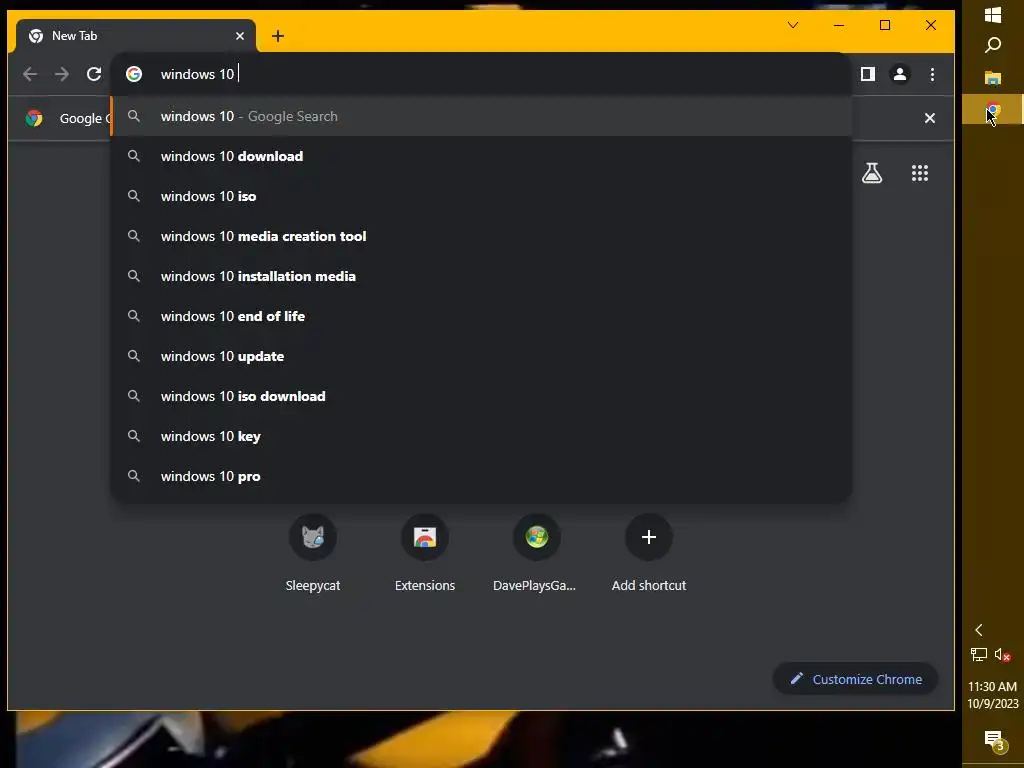
Task: Click search magnifier beside windows 10 pro
Action: 134,476
